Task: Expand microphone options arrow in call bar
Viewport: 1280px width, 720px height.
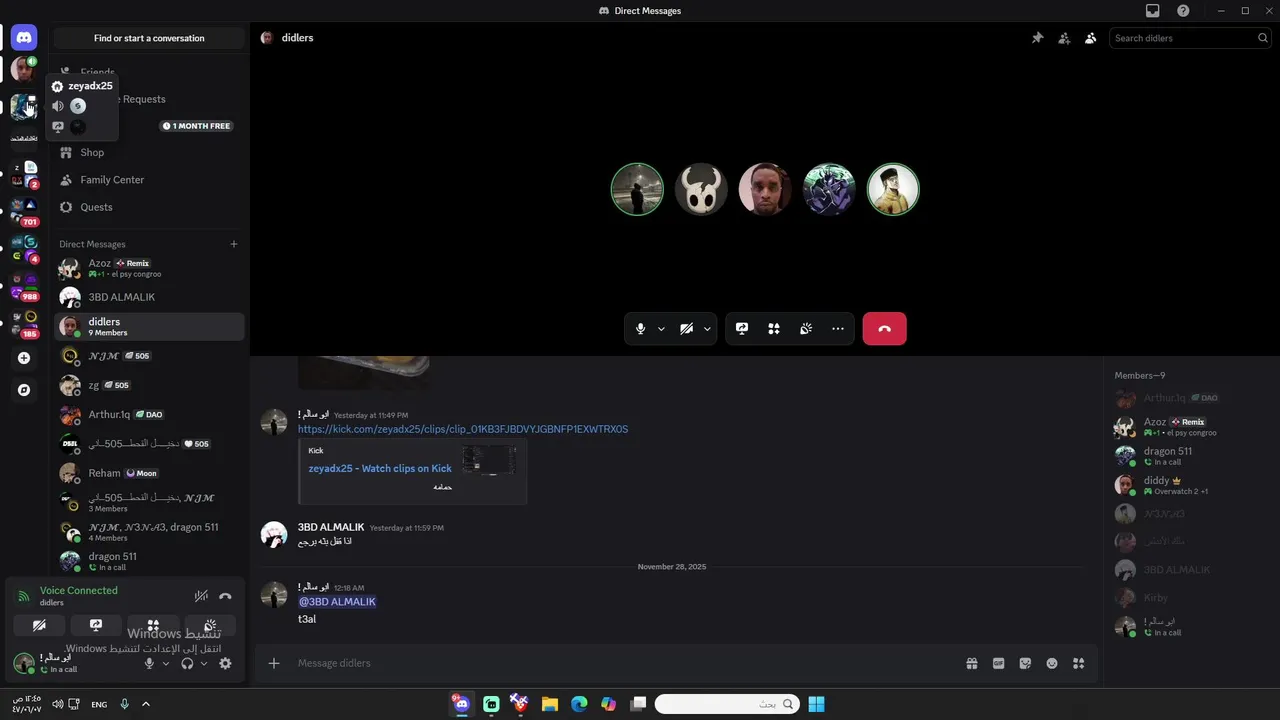Action: pos(661,329)
